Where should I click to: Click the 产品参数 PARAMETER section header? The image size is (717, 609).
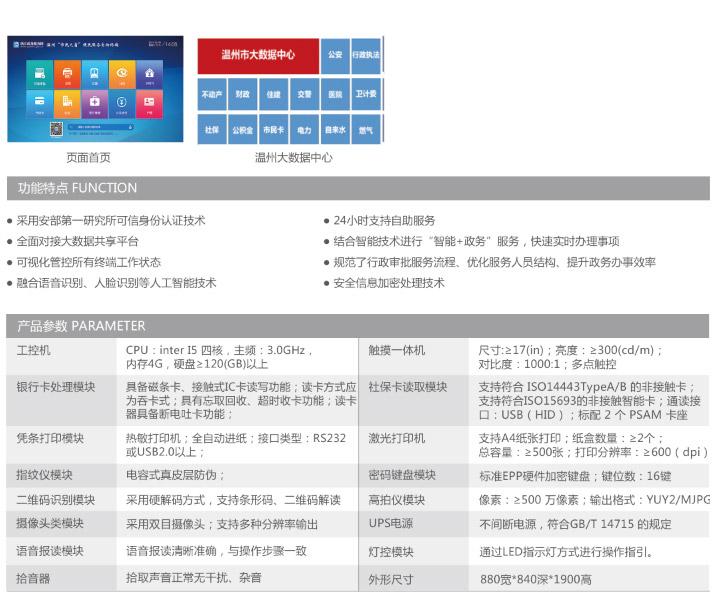(81, 326)
